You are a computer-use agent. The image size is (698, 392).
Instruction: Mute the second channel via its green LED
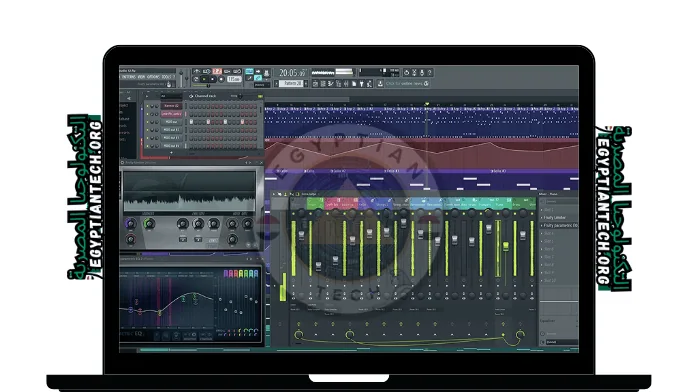point(147,114)
